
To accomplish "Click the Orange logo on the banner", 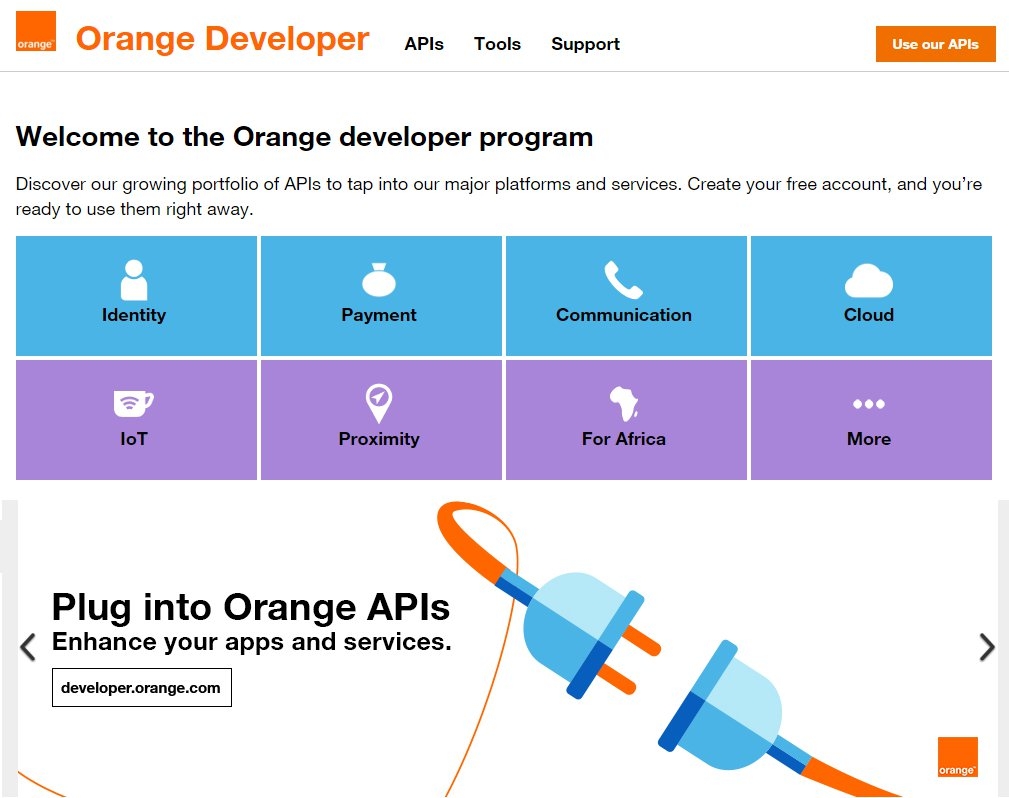I will click(x=958, y=757).
